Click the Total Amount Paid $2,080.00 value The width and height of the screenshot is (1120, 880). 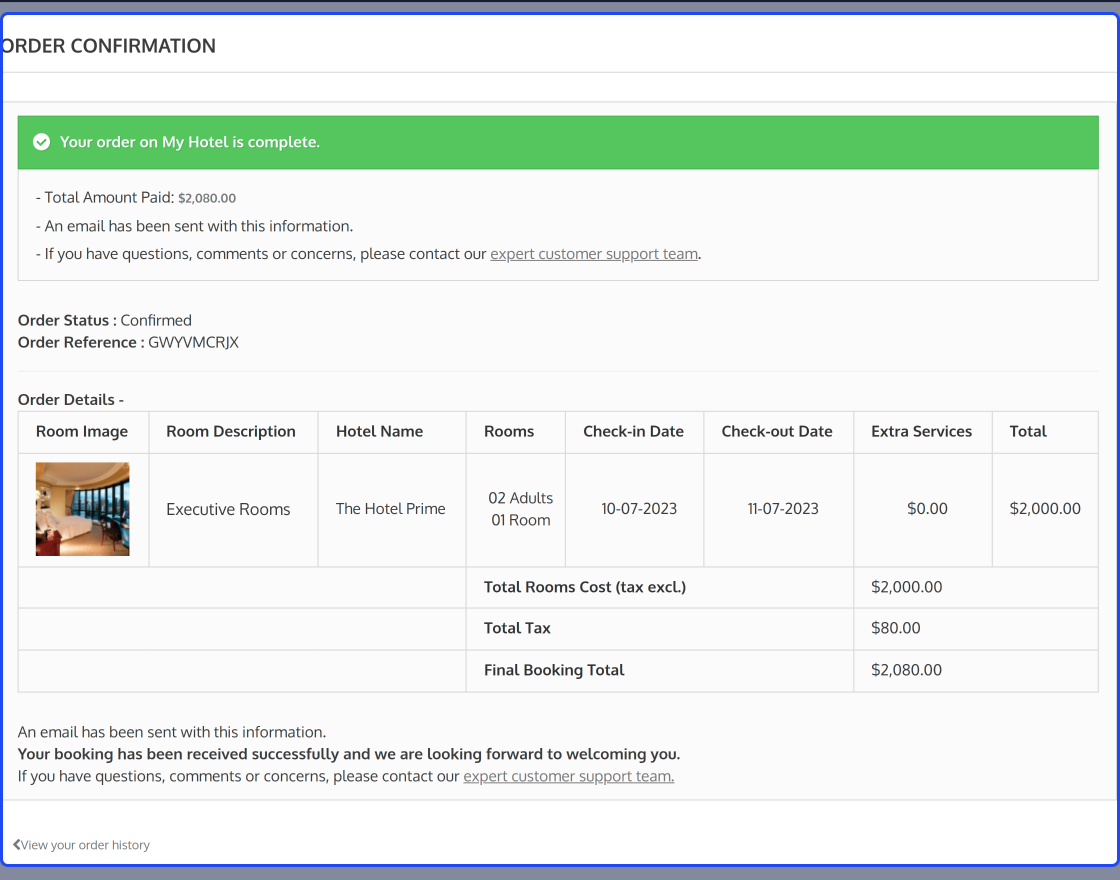click(207, 199)
